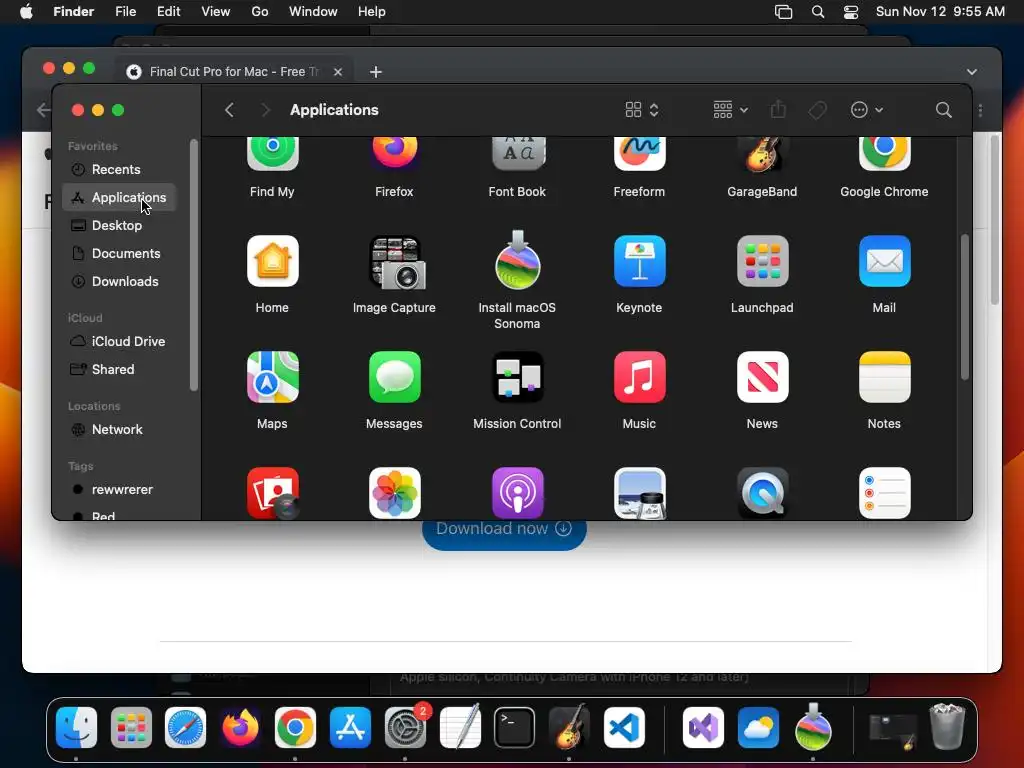Close the Final Cut Pro browser tab
This screenshot has width=1024, height=768.
[x=338, y=72]
